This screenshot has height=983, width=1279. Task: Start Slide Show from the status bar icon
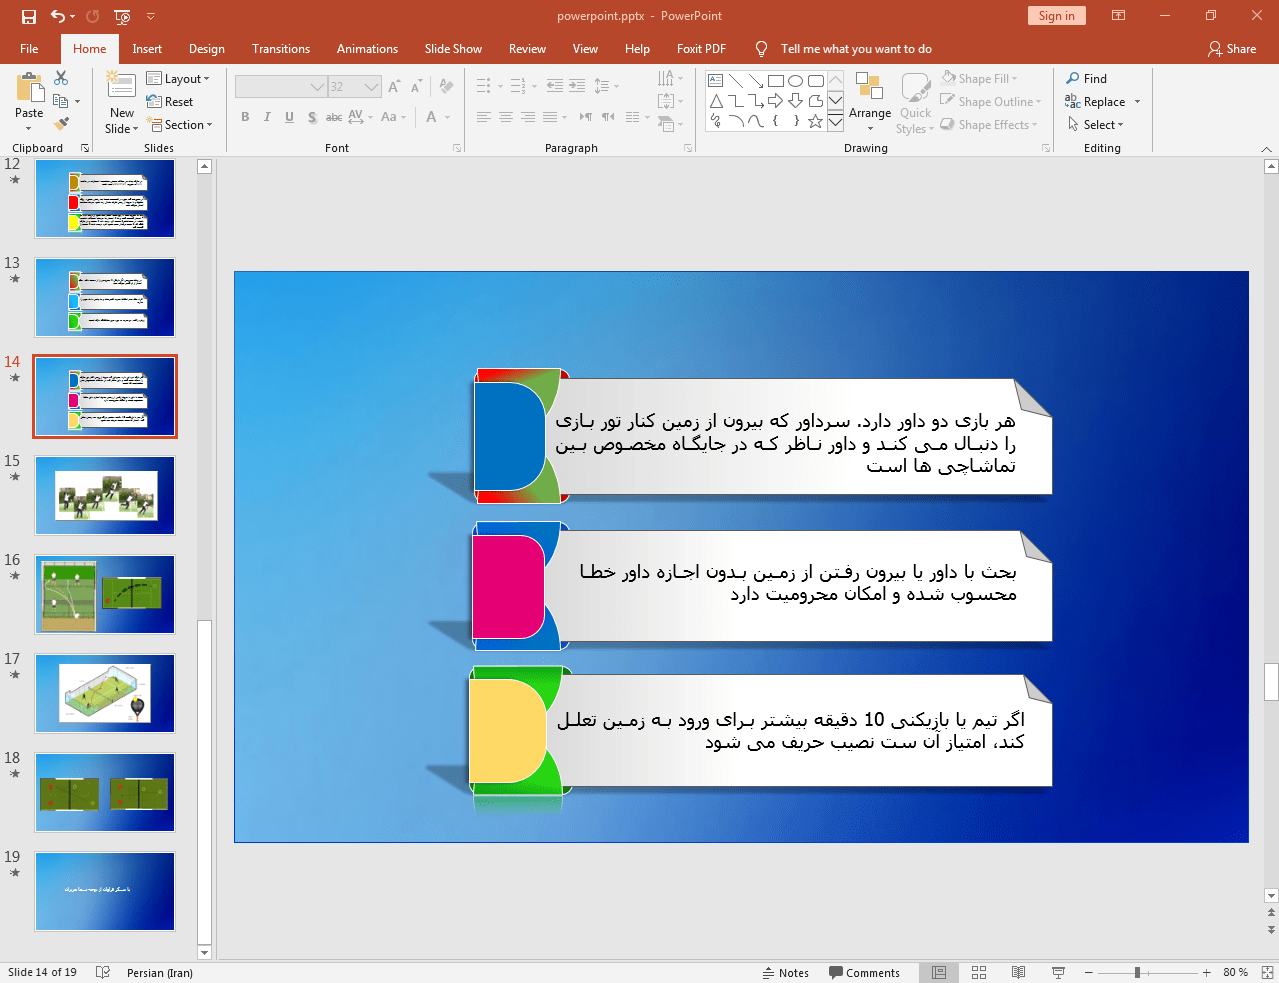click(x=1058, y=972)
